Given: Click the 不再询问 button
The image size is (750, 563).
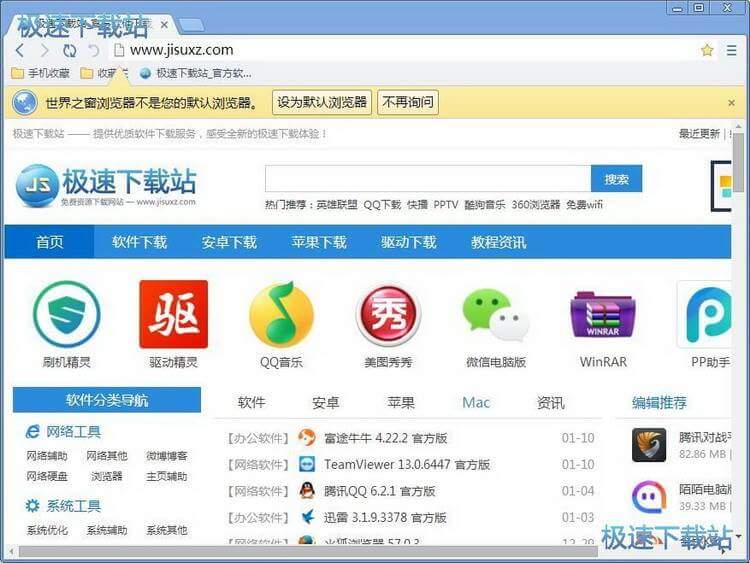Looking at the screenshot, I should [x=408, y=102].
